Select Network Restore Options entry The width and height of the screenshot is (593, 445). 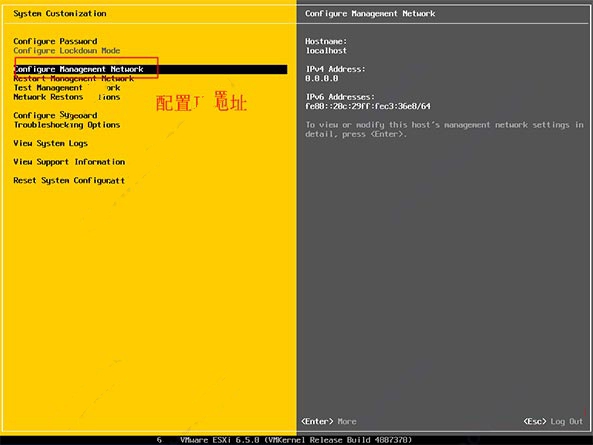67,97
